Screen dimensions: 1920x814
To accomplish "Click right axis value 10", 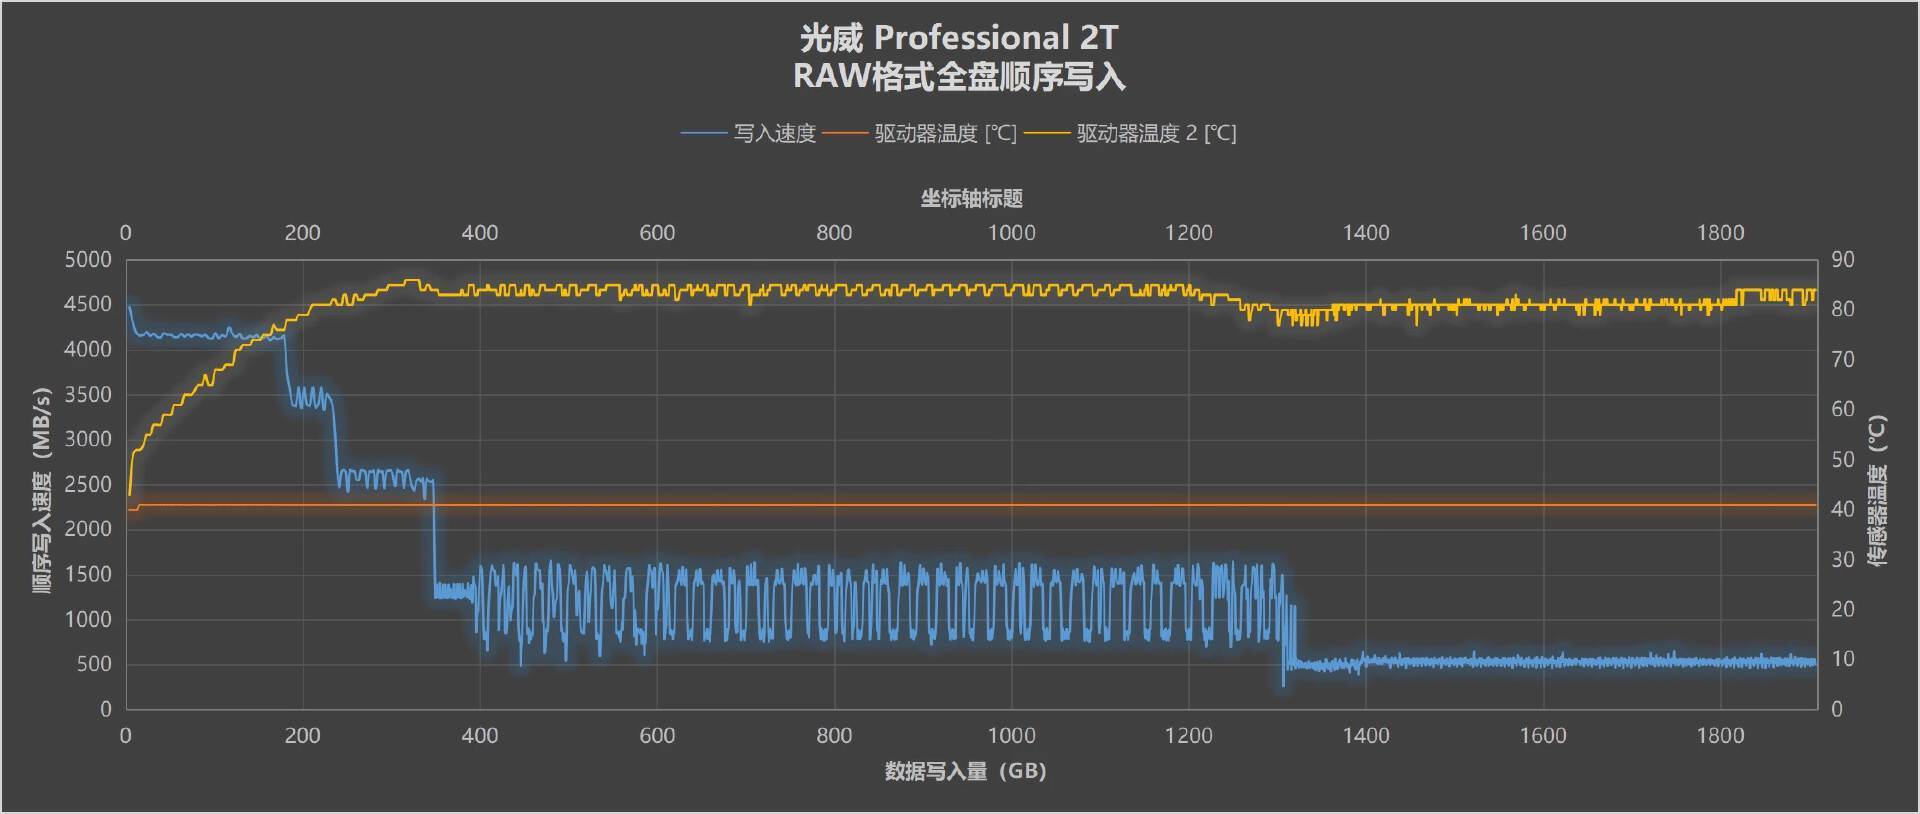I will (1843, 660).
